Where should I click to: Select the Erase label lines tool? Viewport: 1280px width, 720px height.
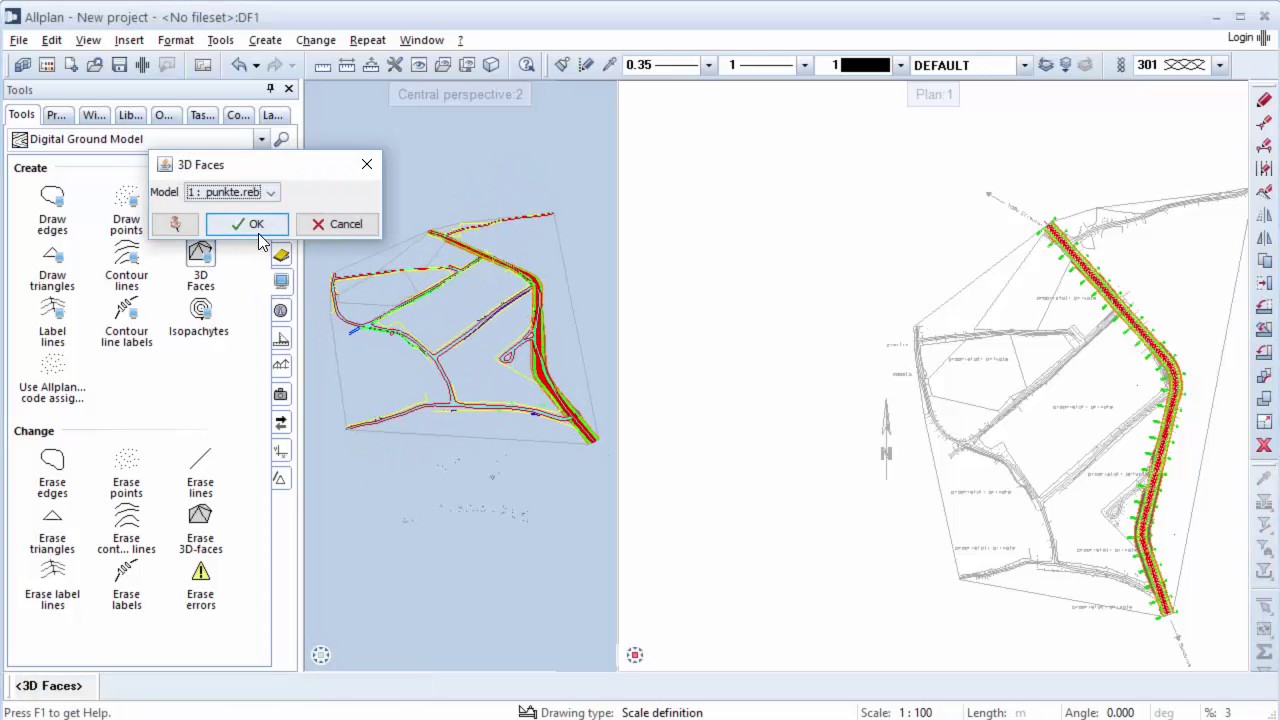(52, 585)
